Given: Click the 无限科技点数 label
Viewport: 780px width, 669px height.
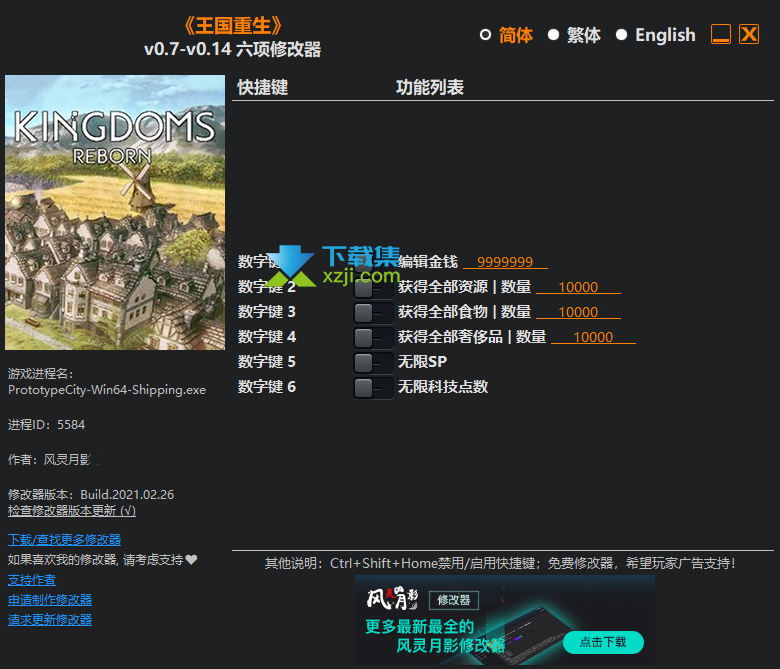Looking at the screenshot, I should (x=443, y=386).
